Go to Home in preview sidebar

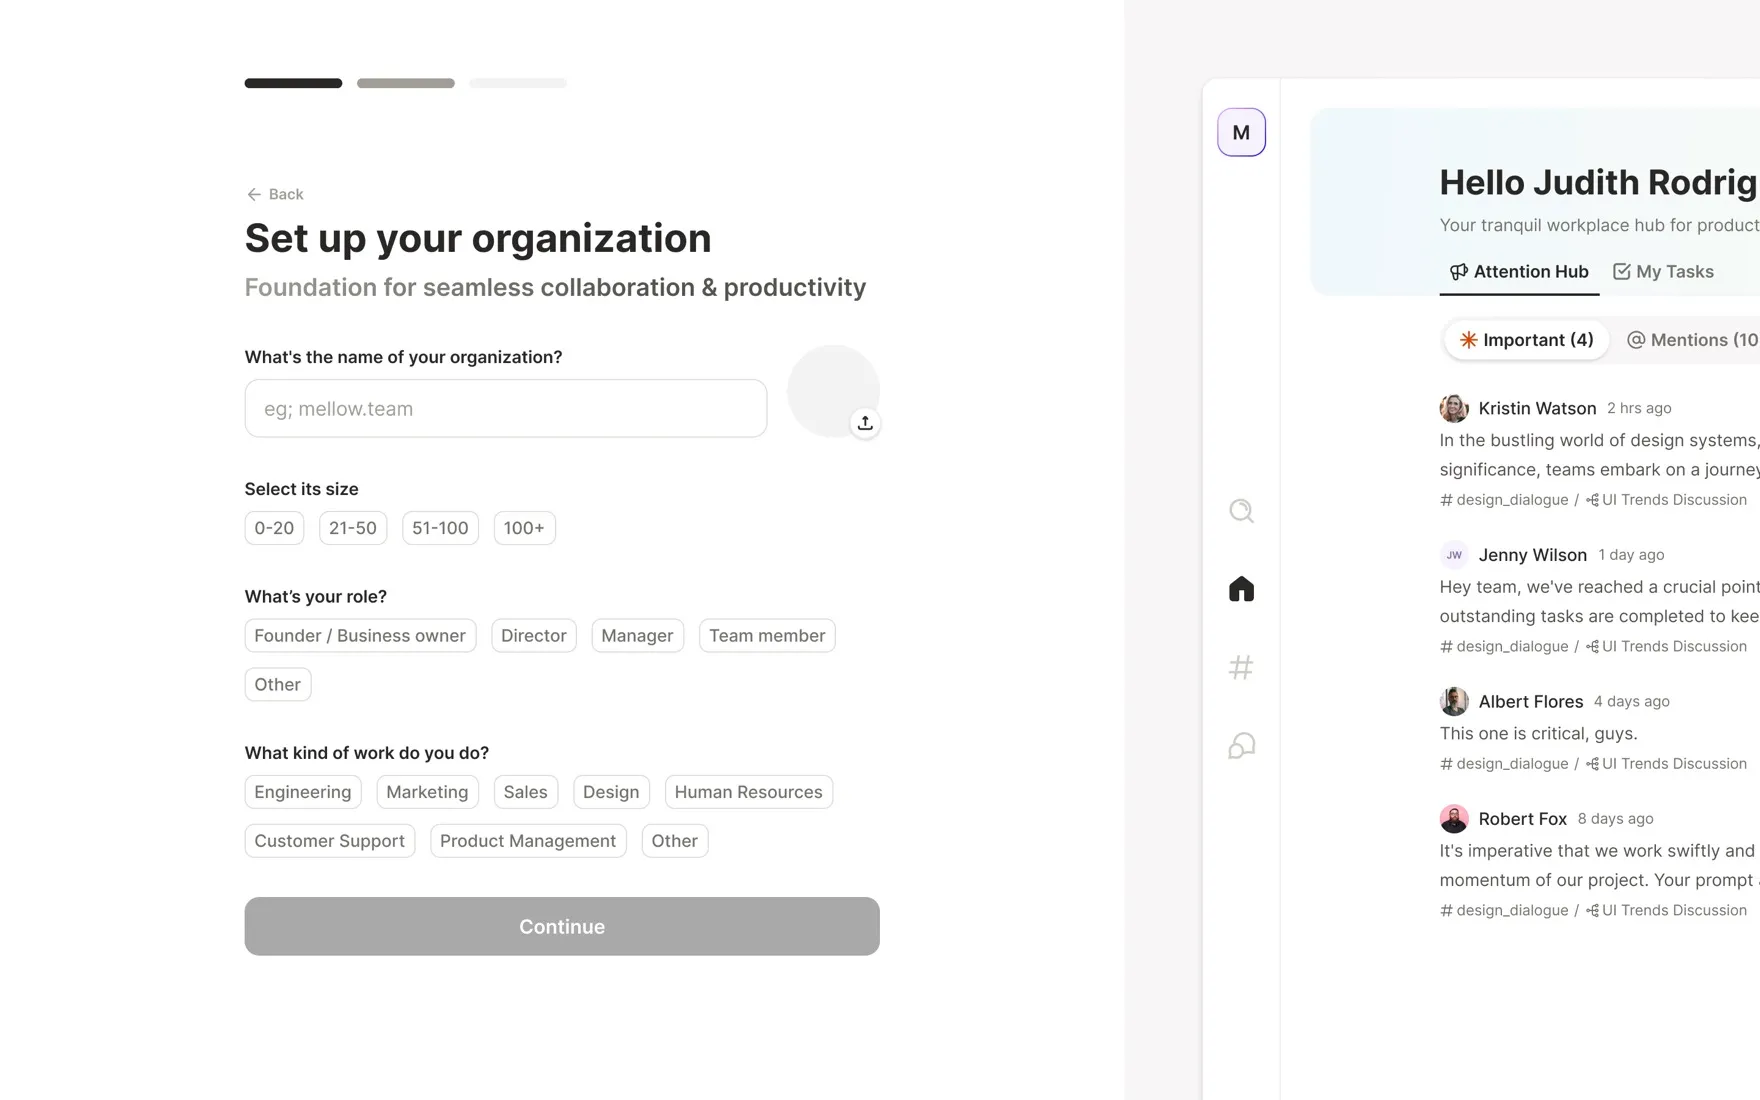[x=1241, y=589]
